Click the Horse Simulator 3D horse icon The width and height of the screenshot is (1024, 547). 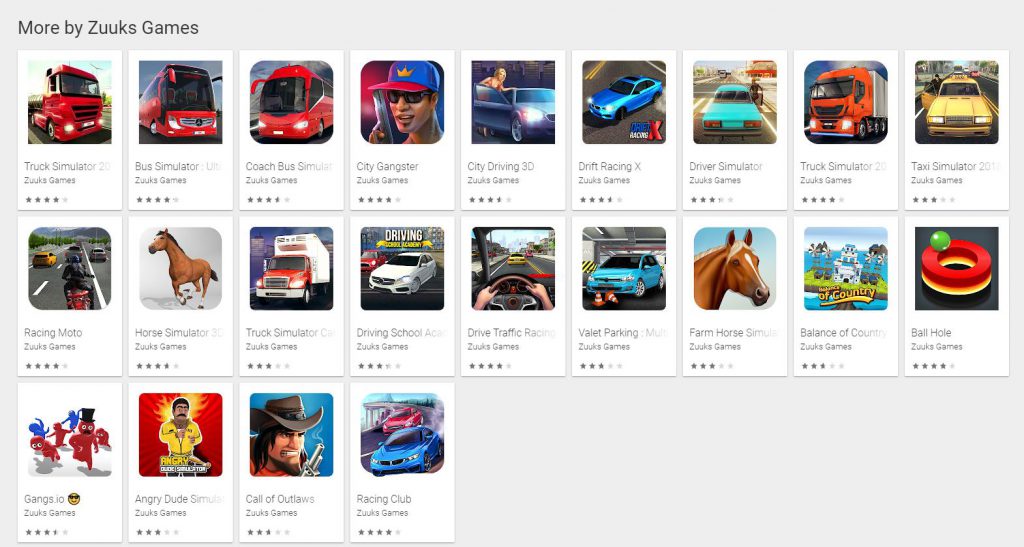(x=181, y=268)
